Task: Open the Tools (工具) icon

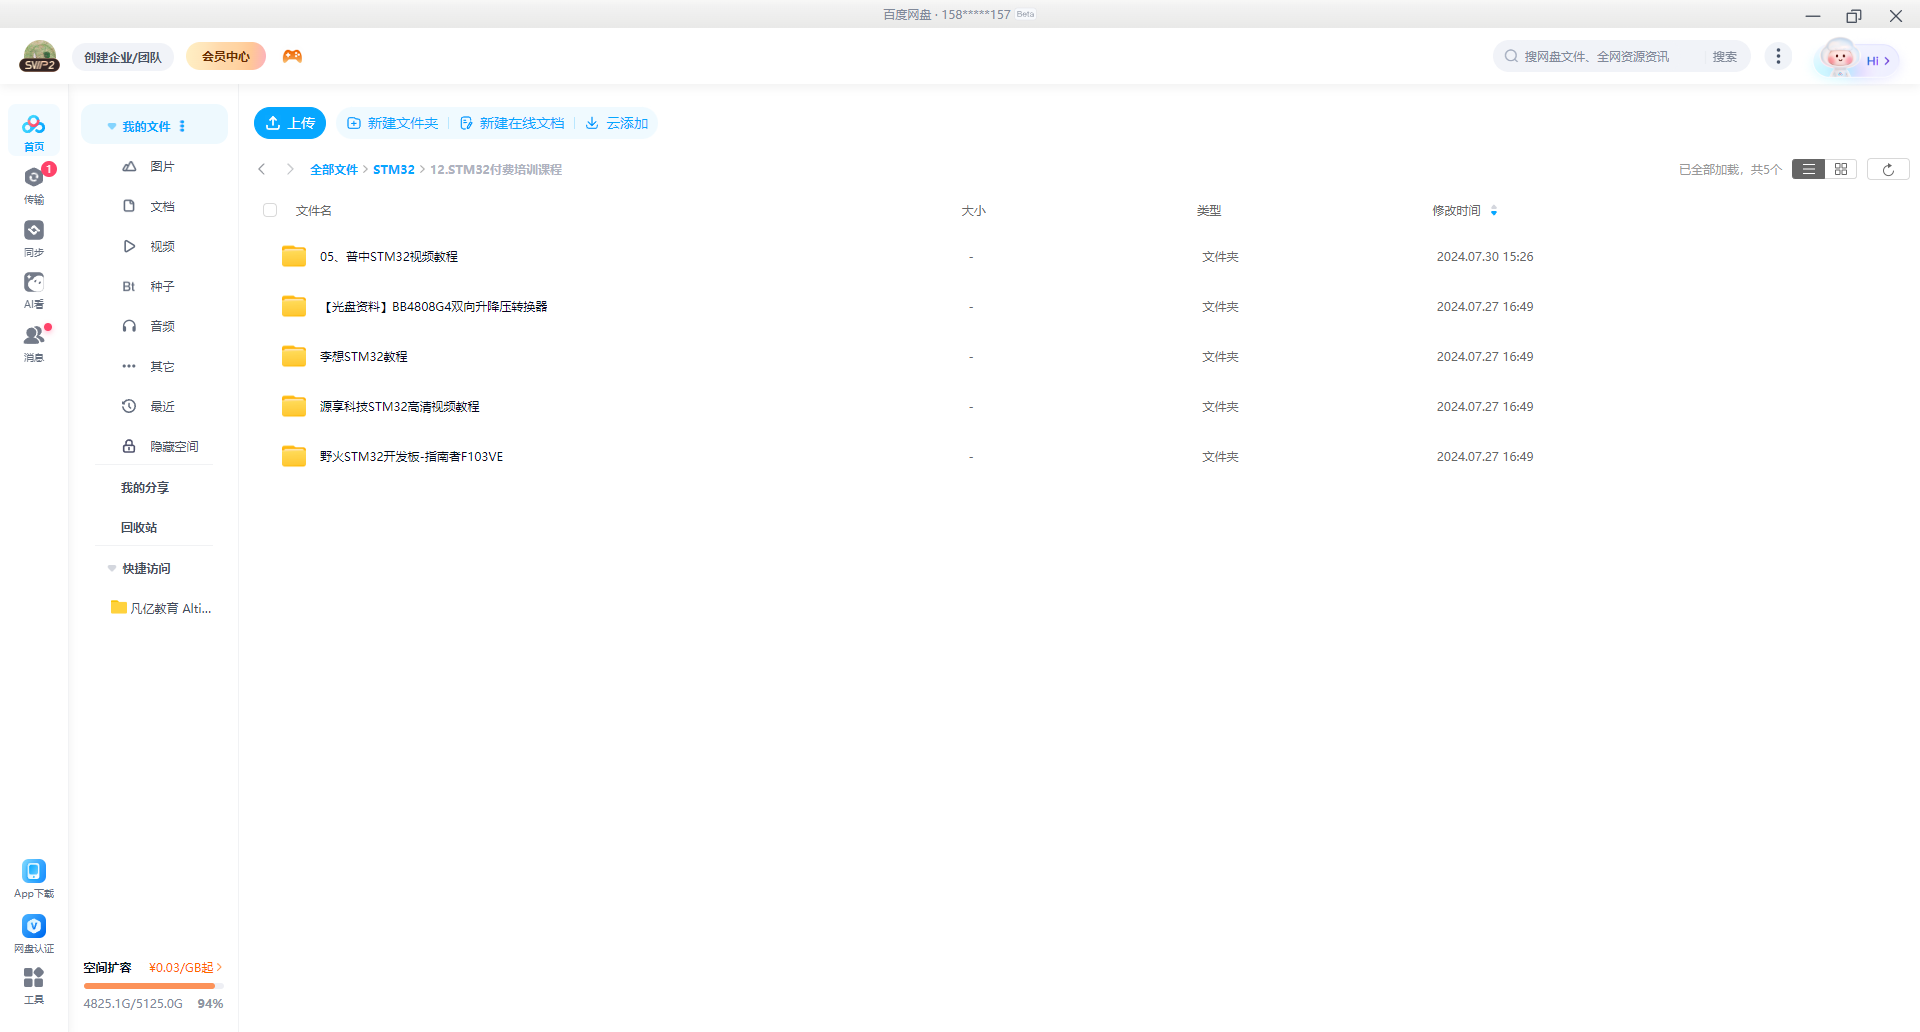Action: pyautogui.click(x=34, y=985)
